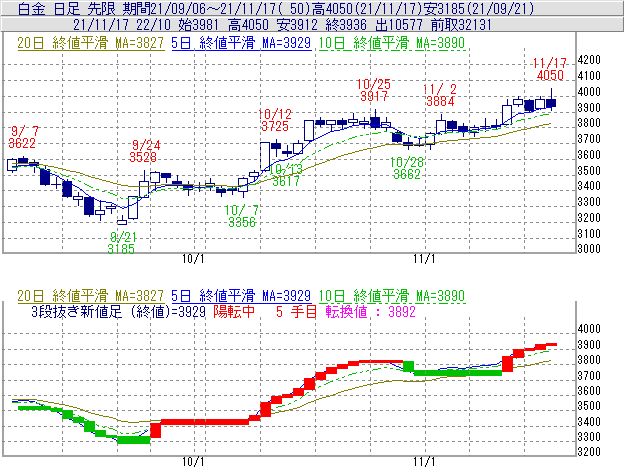Click the 11/1 date label under lower chart
Viewport: 624px width, 475px height.
424,462
